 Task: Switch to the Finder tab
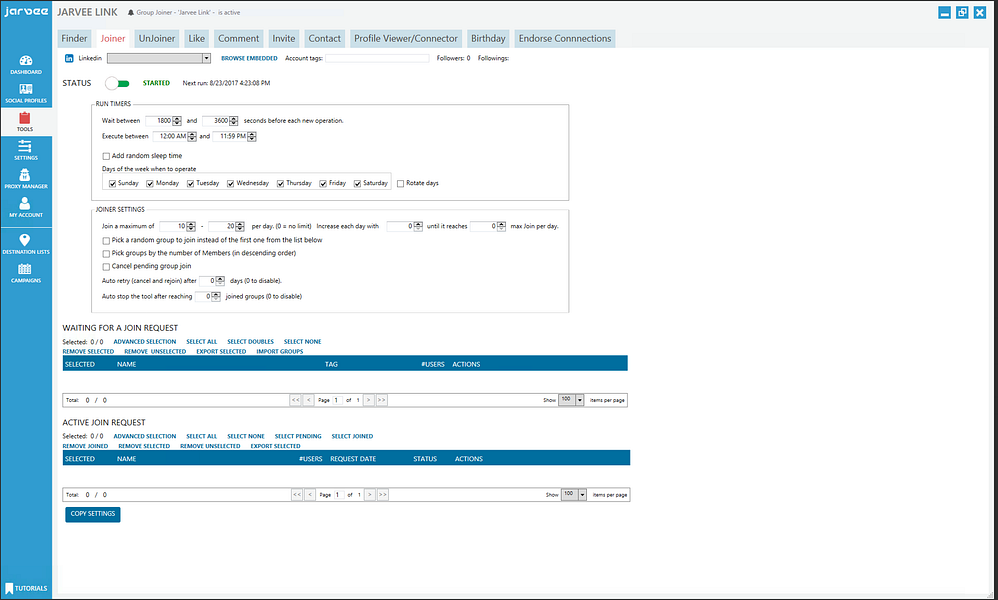(x=74, y=38)
